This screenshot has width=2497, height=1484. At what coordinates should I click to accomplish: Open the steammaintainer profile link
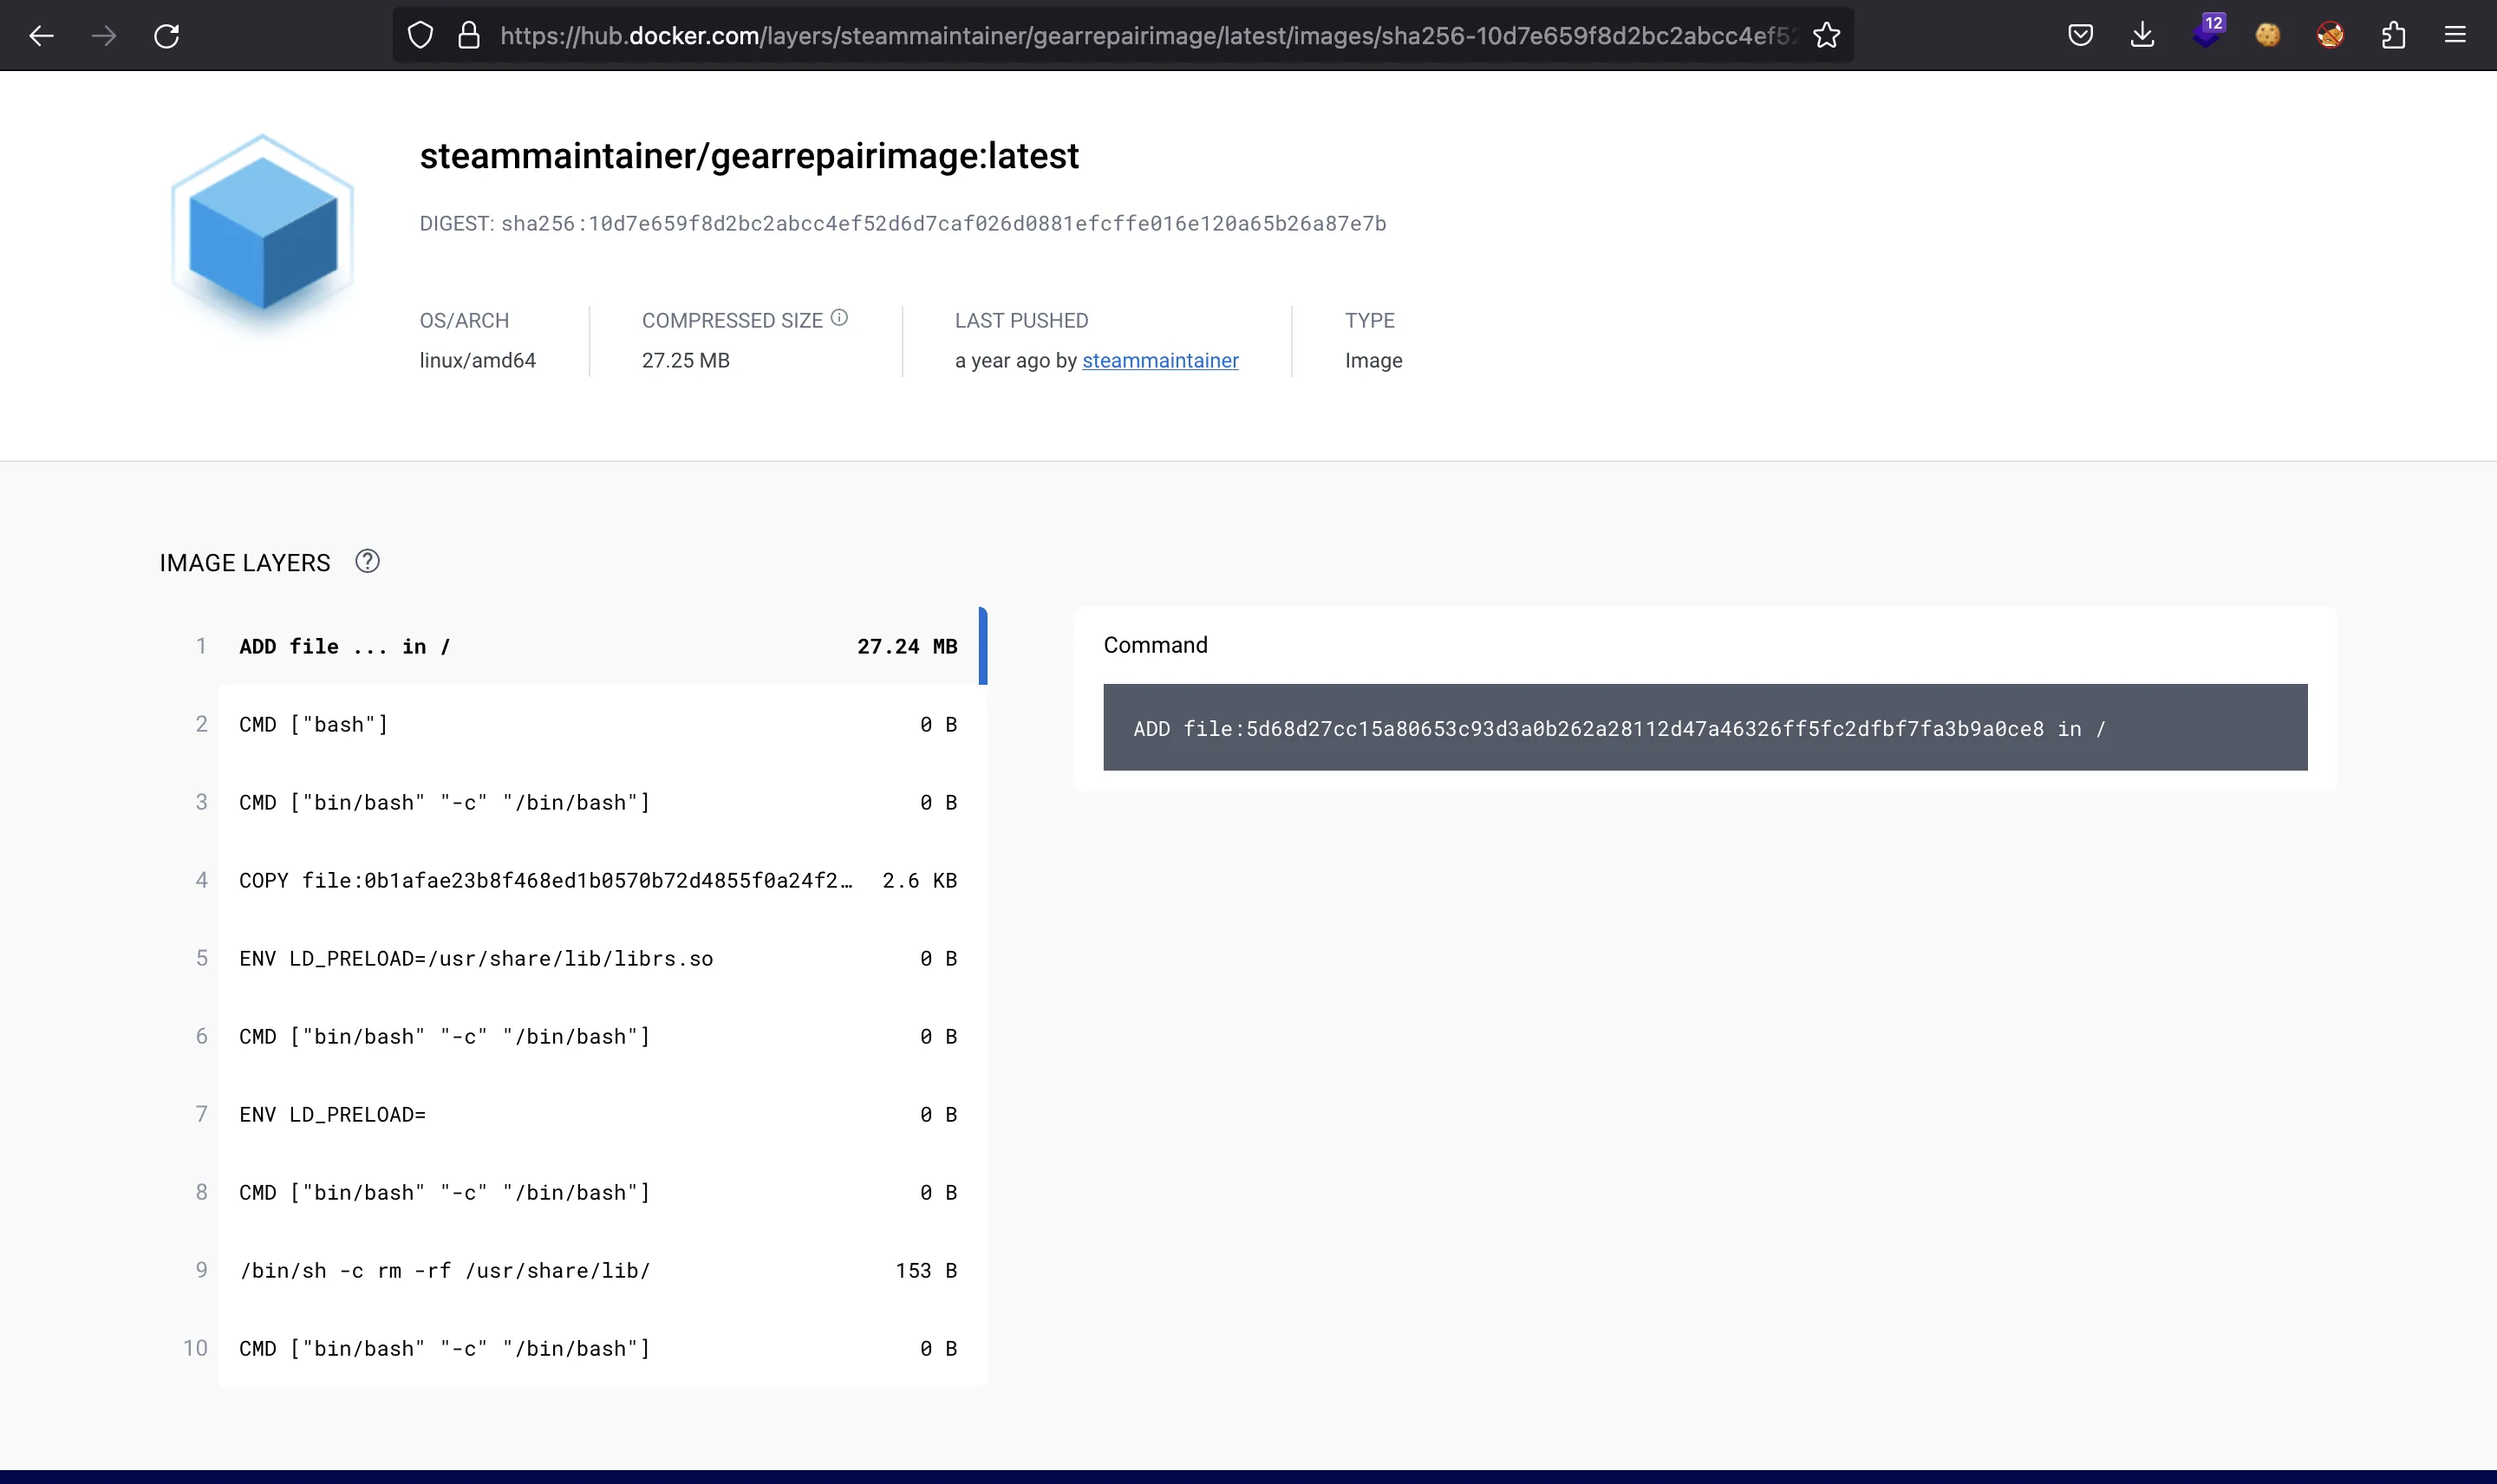(x=1160, y=360)
